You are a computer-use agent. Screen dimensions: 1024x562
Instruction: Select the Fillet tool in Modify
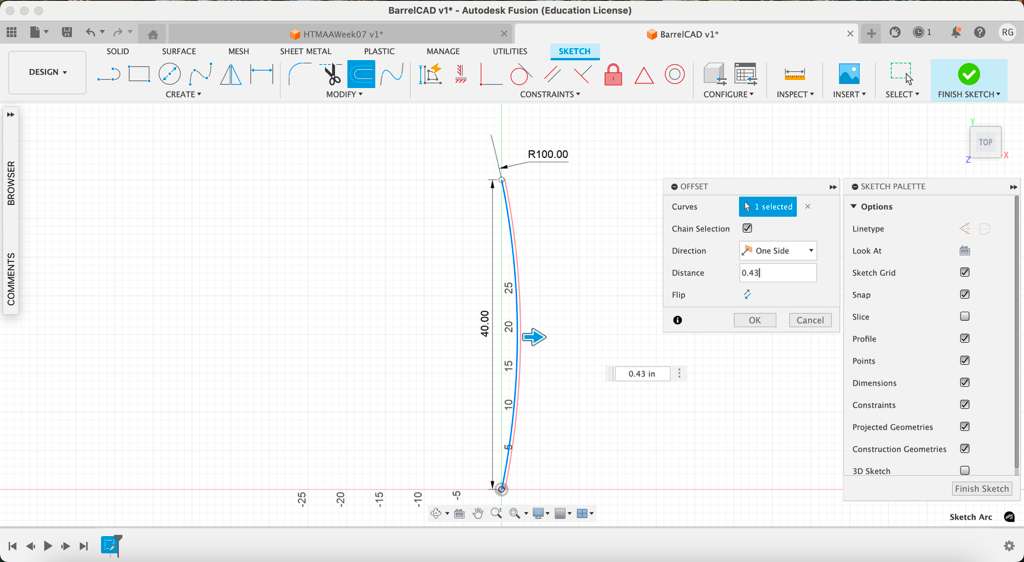pos(299,74)
